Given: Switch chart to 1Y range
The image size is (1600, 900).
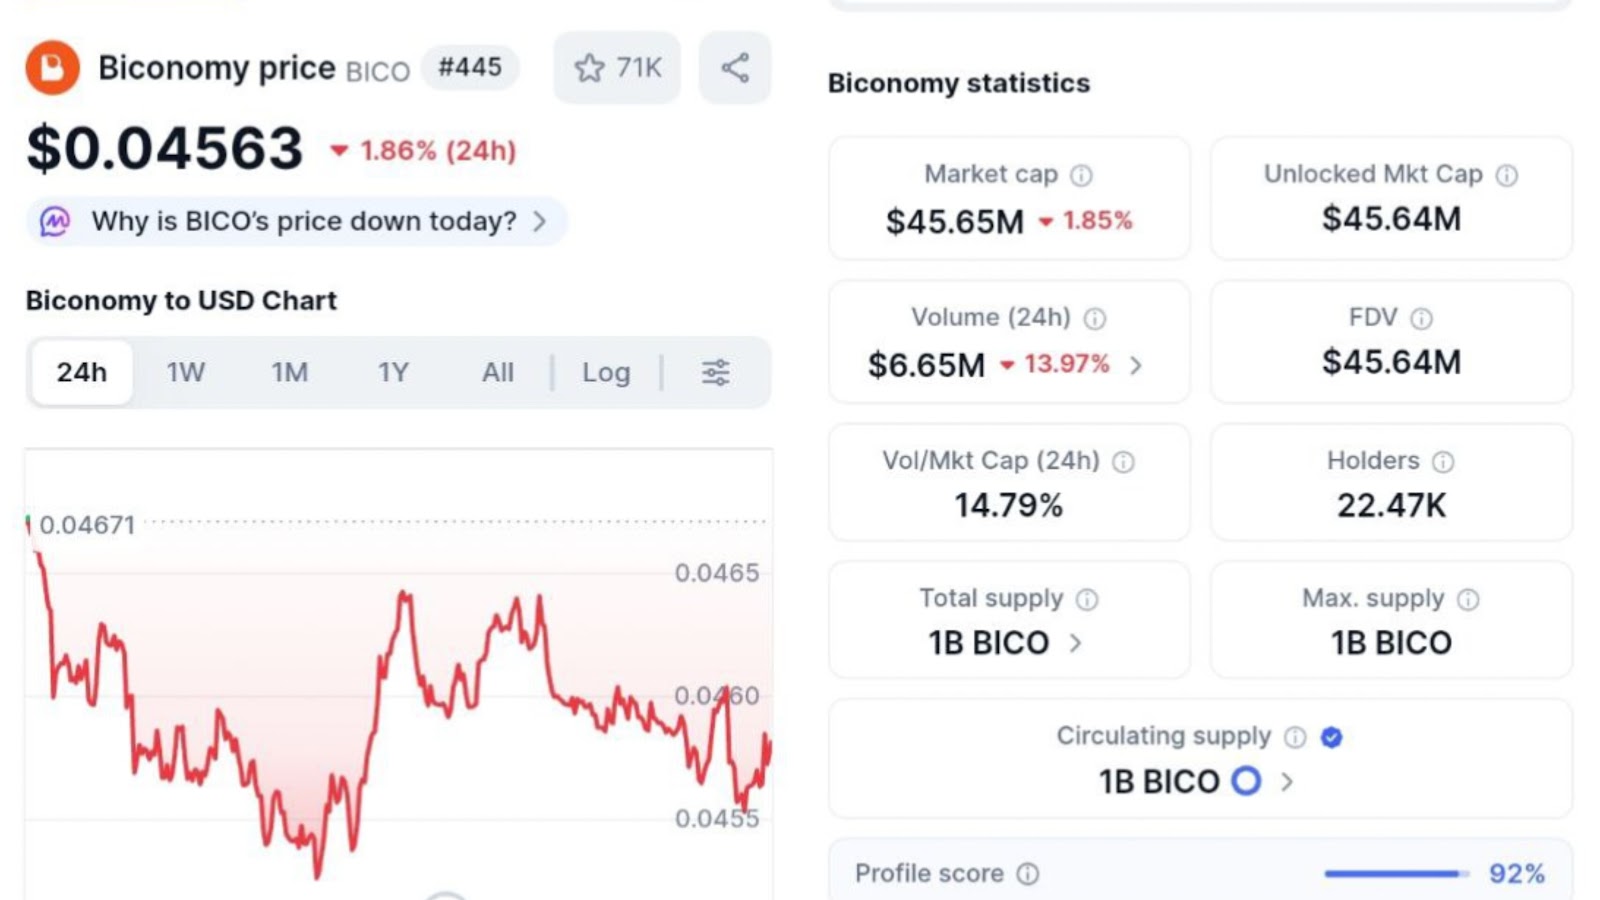Looking at the screenshot, I should point(393,373).
